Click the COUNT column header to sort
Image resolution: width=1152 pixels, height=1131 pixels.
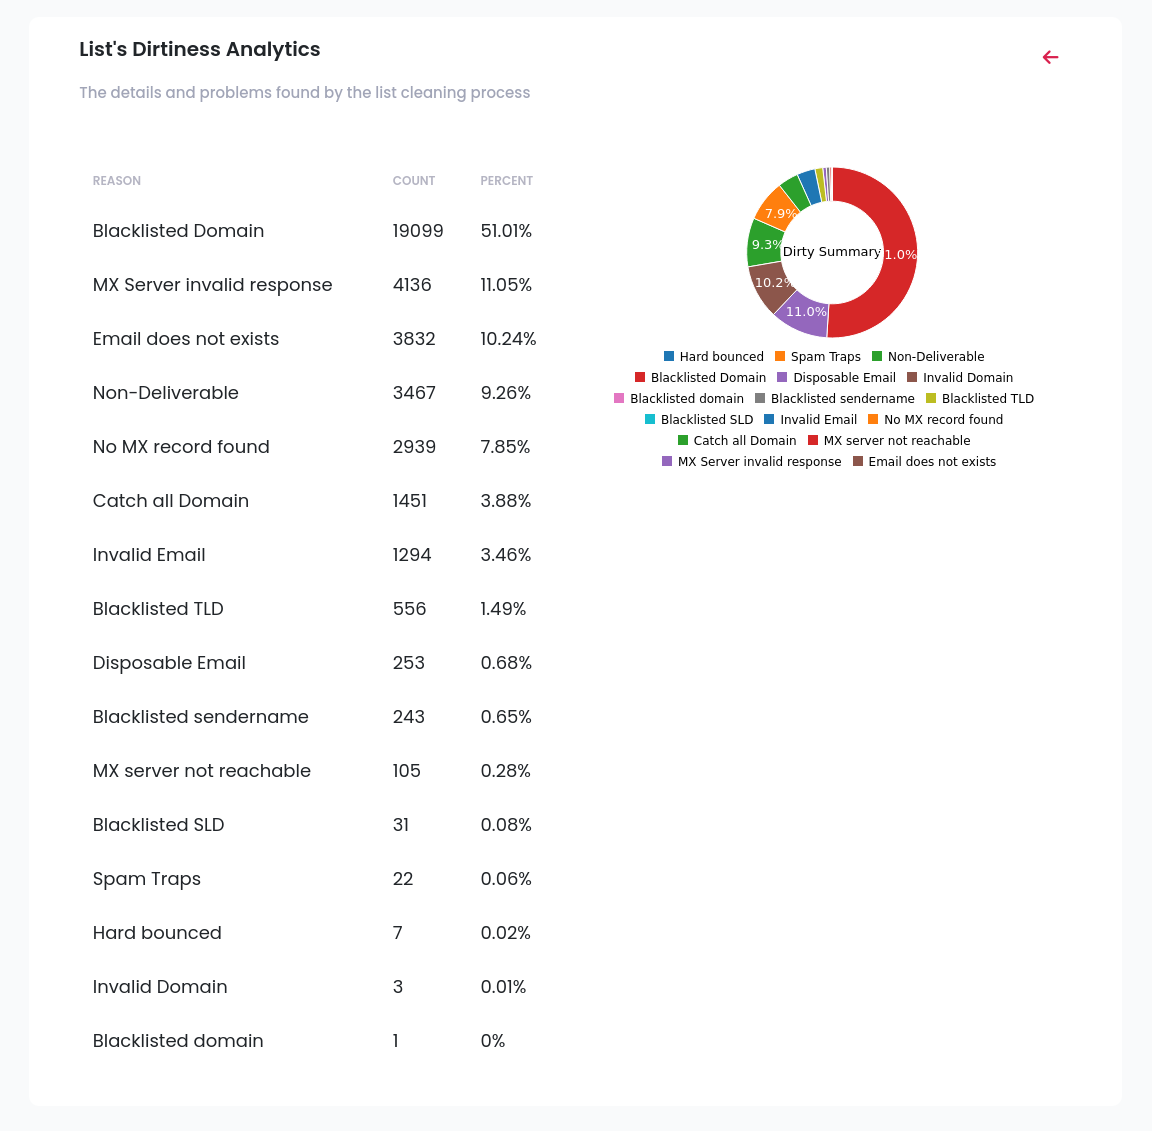[413, 181]
